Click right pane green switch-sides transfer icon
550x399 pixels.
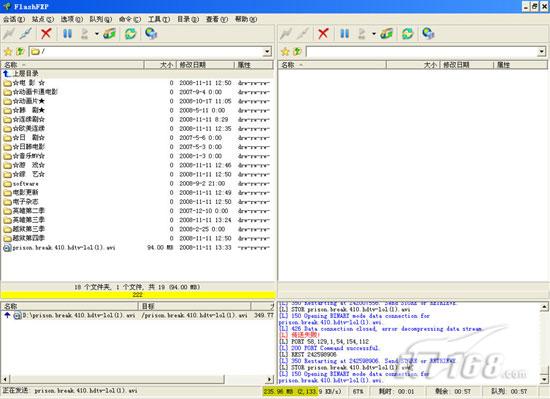click(x=387, y=34)
